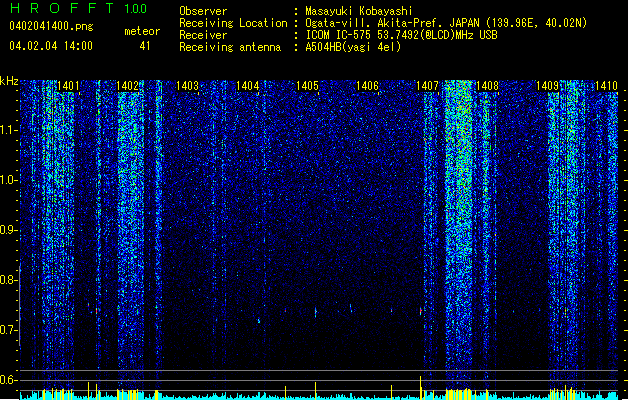
Task: Click the filename 0402041400.png
Action: pos(51,27)
